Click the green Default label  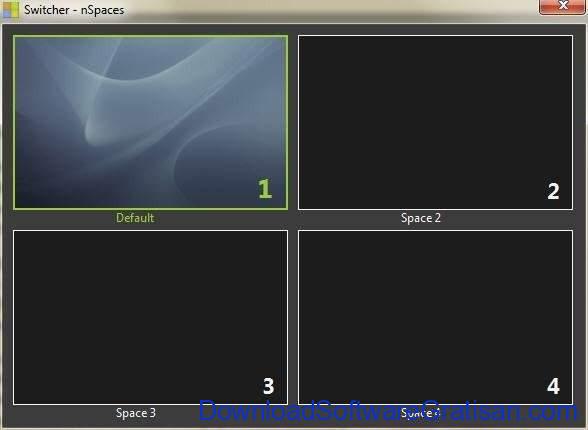click(135, 218)
